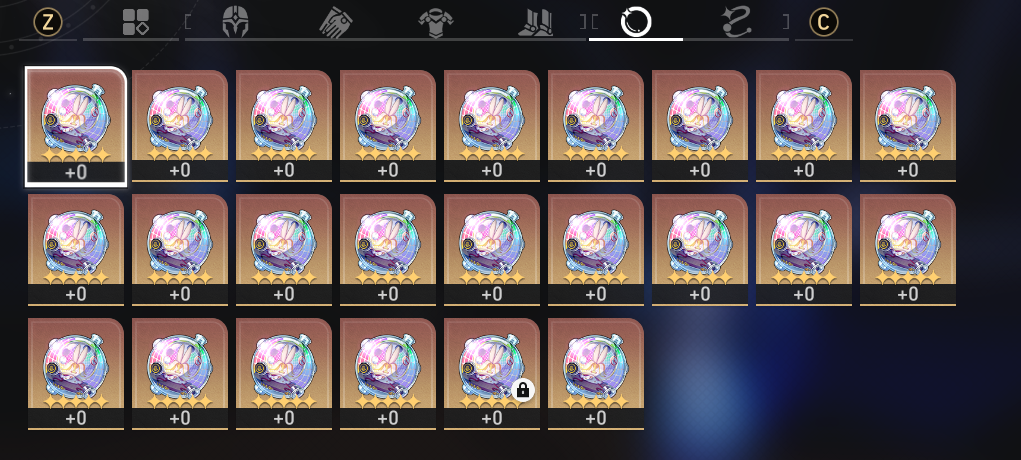Select the Head relic filter icon
The image size is (1021, 460).
point(236,22)
